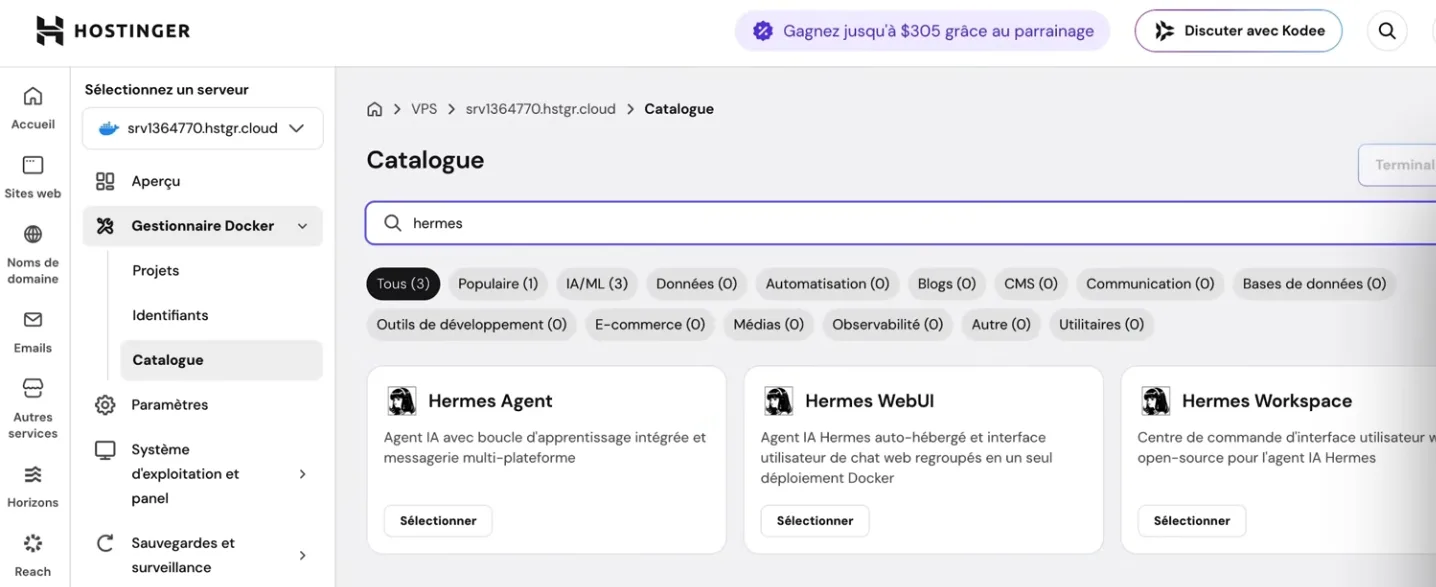The height and width of the screenshot is (587, 1436).
Task: Select the Observabilité (0) filter
Action: 888,325
